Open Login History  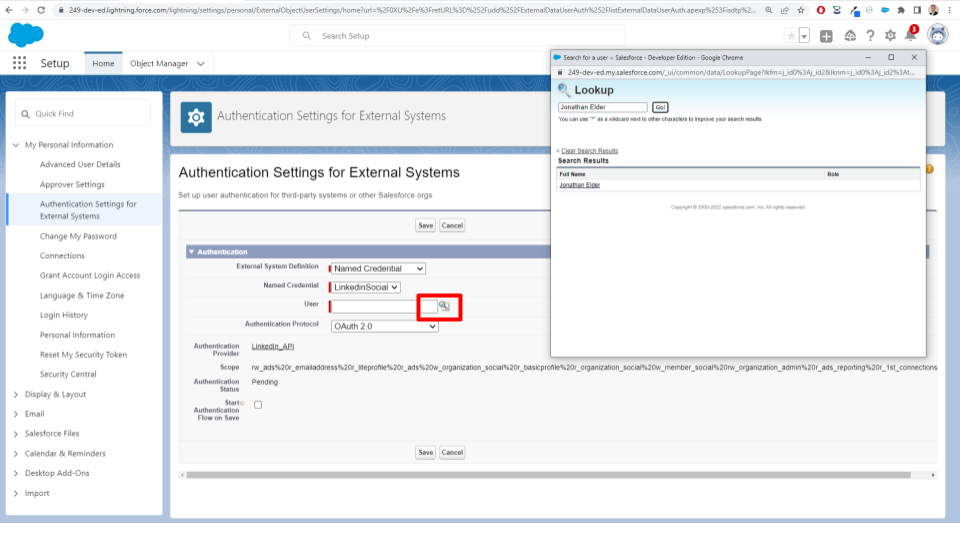pyautogui.click(x=64, y=315)
